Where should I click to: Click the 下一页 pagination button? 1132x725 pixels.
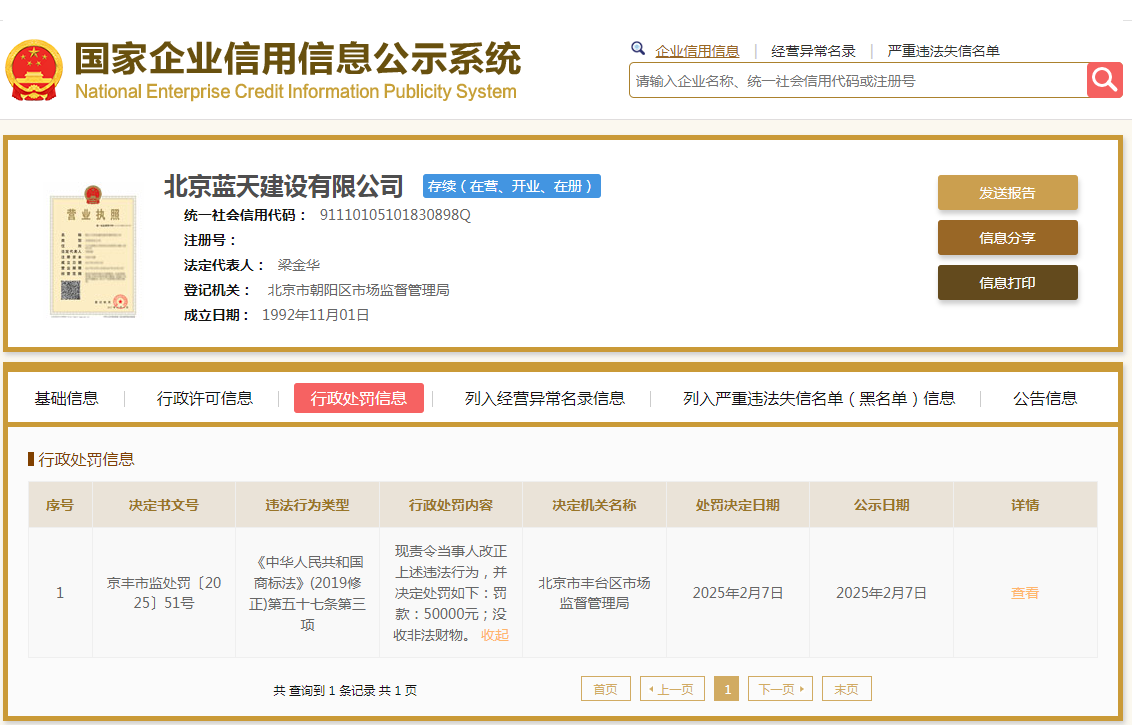[x=780, y=688]
